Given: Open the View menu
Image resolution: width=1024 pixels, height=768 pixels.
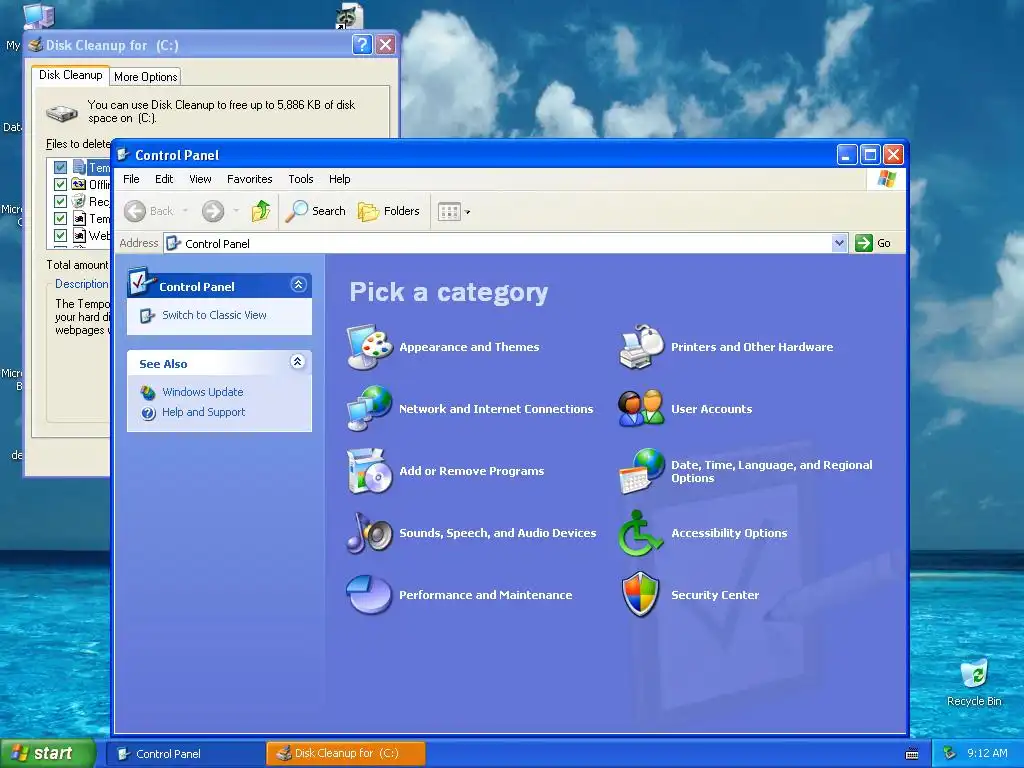Looking at the screenshot, I should pyautogui.click(x=200, y=179).
